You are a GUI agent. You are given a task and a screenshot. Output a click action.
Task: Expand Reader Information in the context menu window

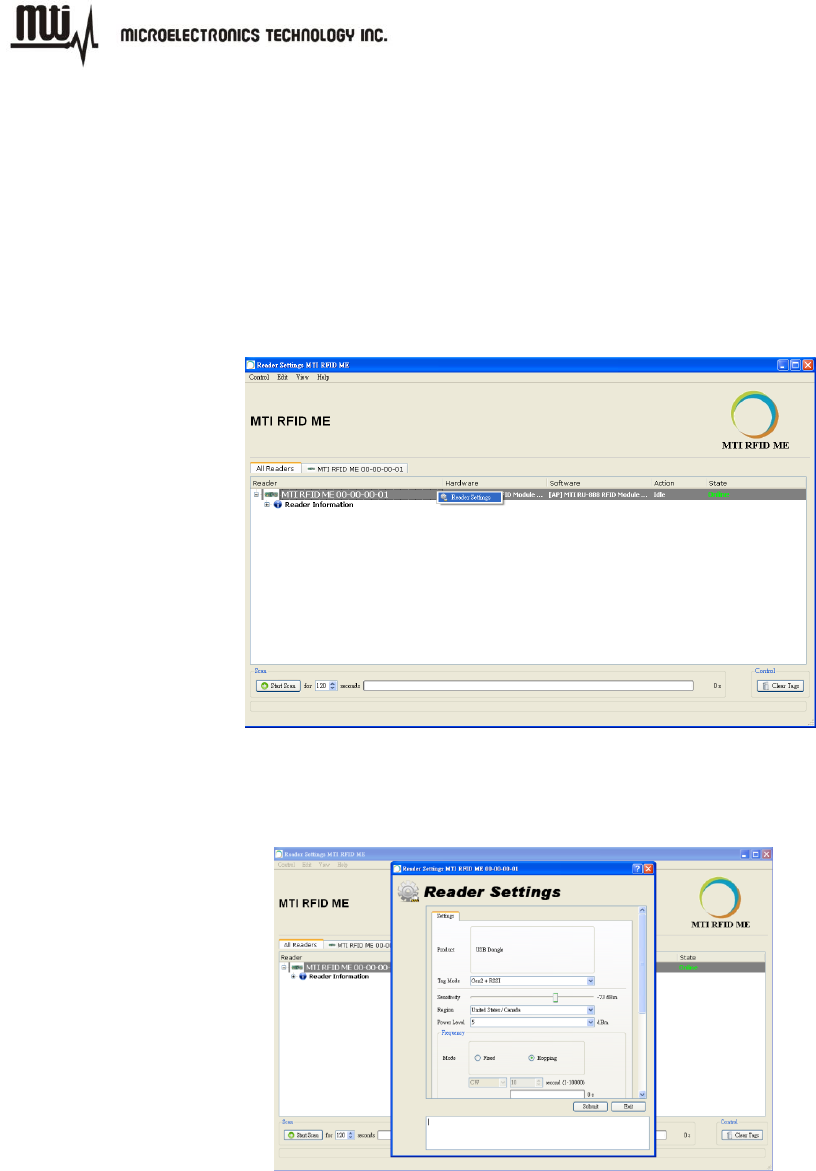(267, 505)
